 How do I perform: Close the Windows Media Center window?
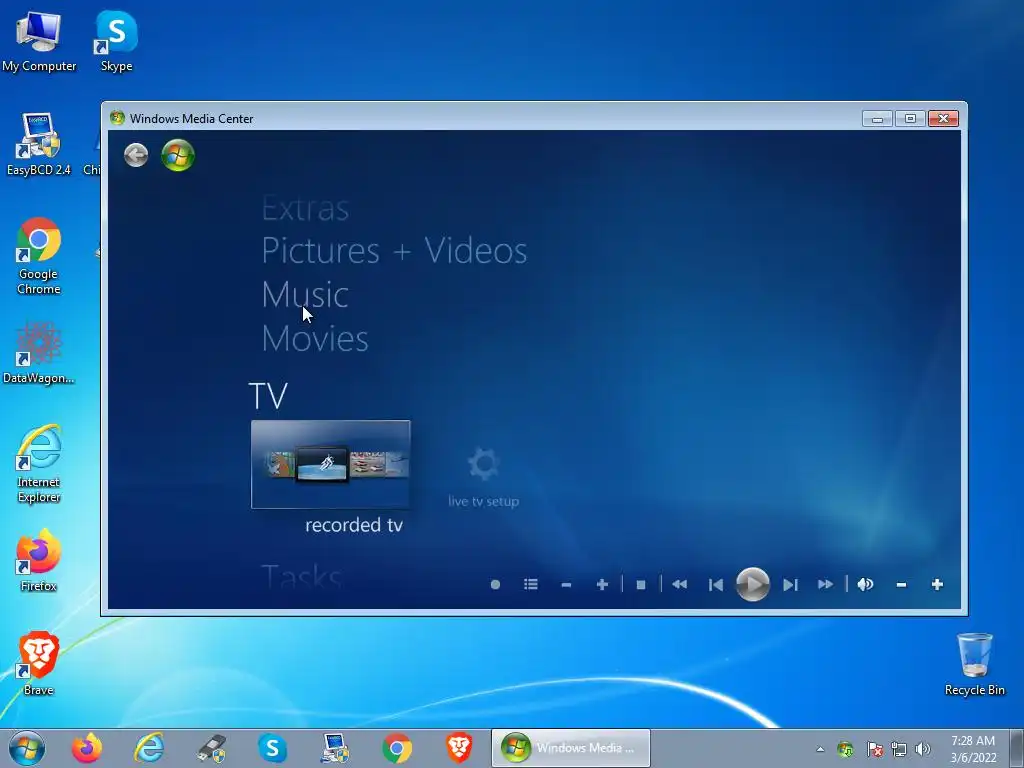pos(943,119)
